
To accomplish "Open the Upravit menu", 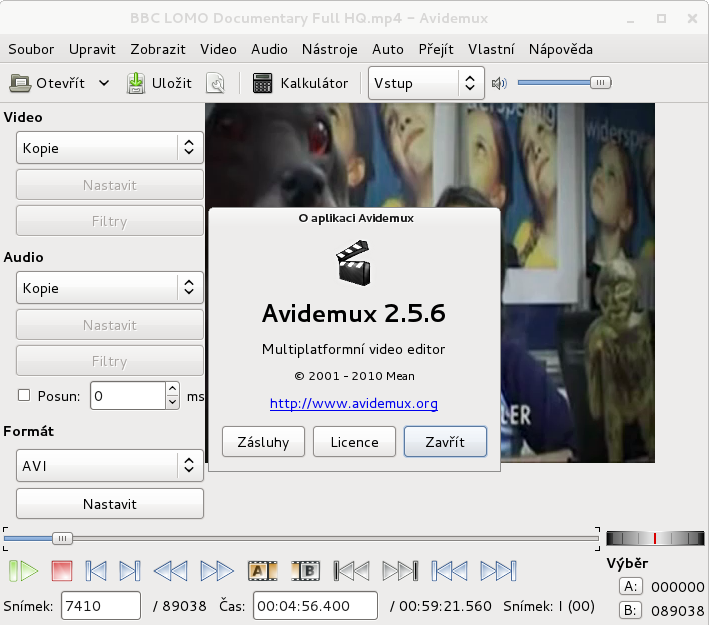I will coord(92,49).
